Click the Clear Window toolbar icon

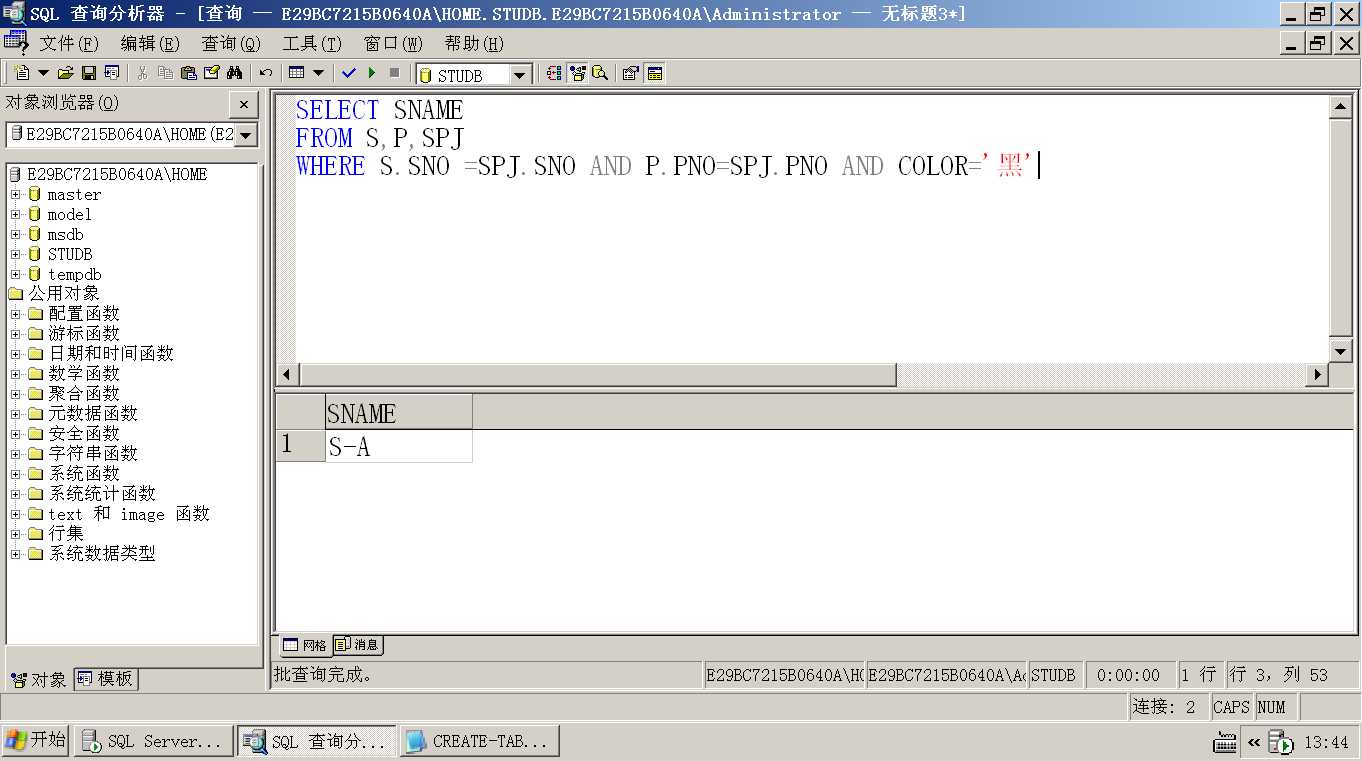[211, 73]
